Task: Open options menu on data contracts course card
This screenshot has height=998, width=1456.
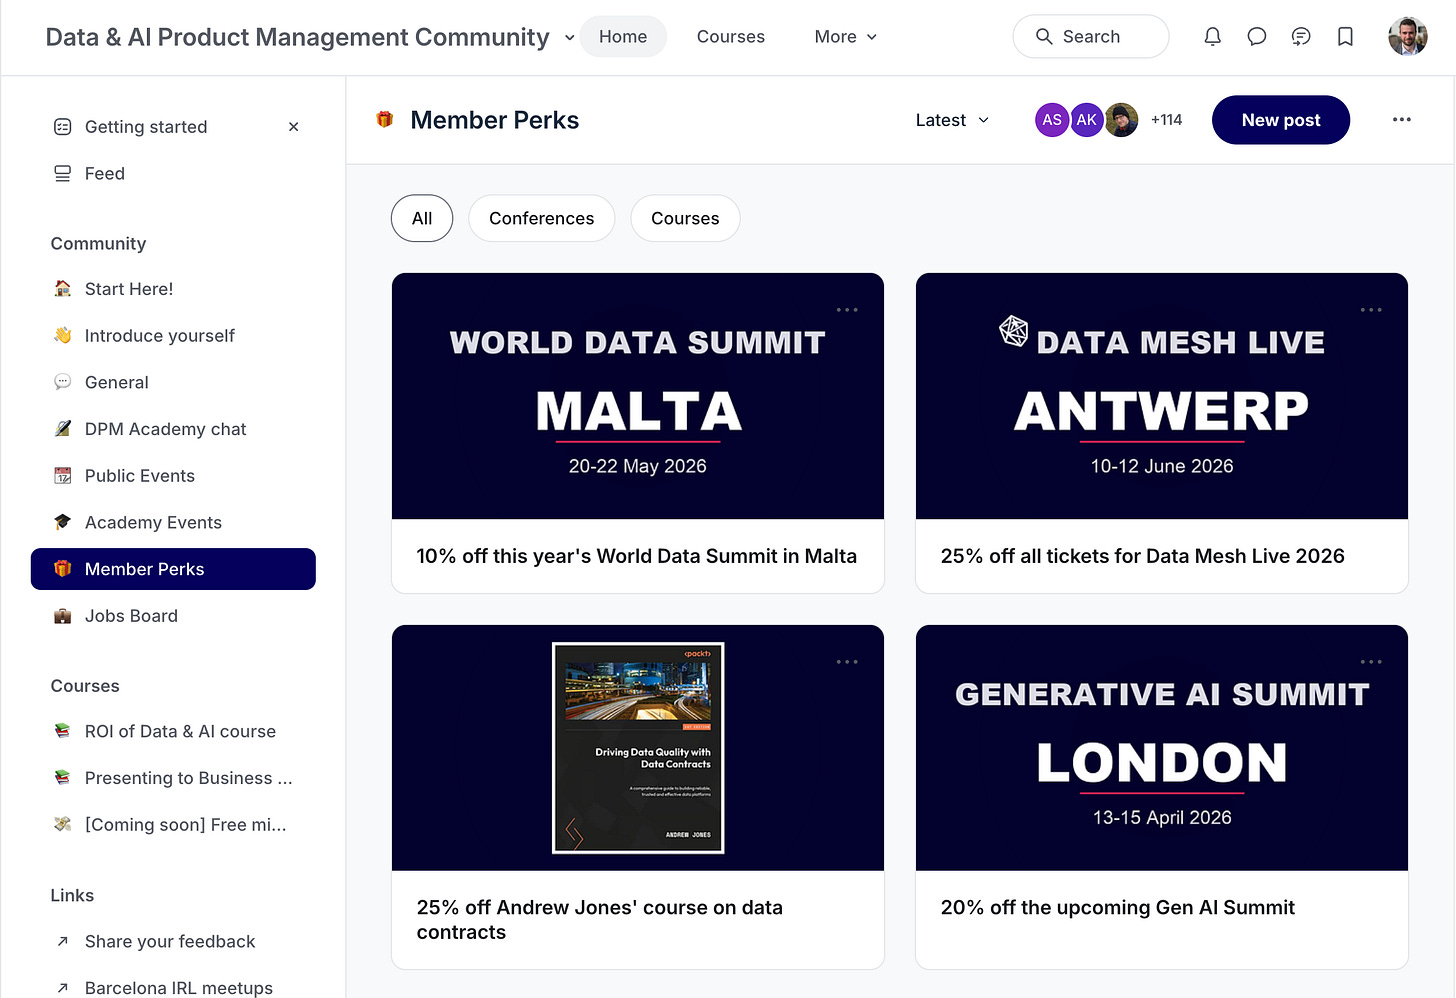Action: pos(847,662)
